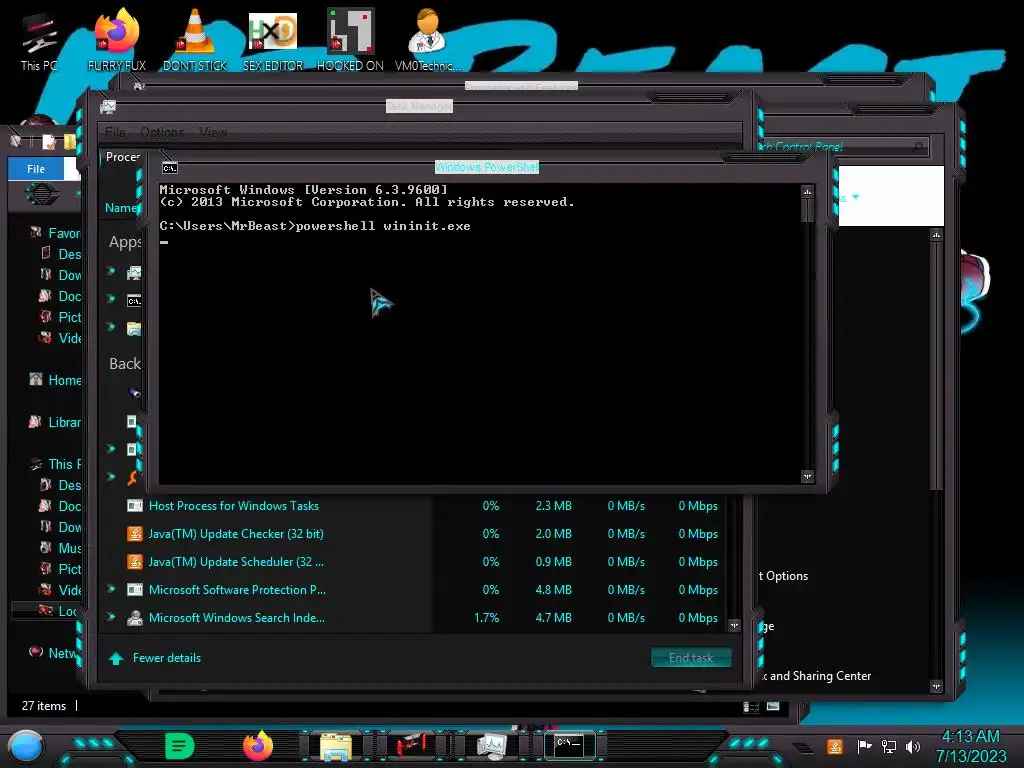Screen dimensions: 1024x768
Task: Open the This PC desktop icon
Action: tap(39, 40)
